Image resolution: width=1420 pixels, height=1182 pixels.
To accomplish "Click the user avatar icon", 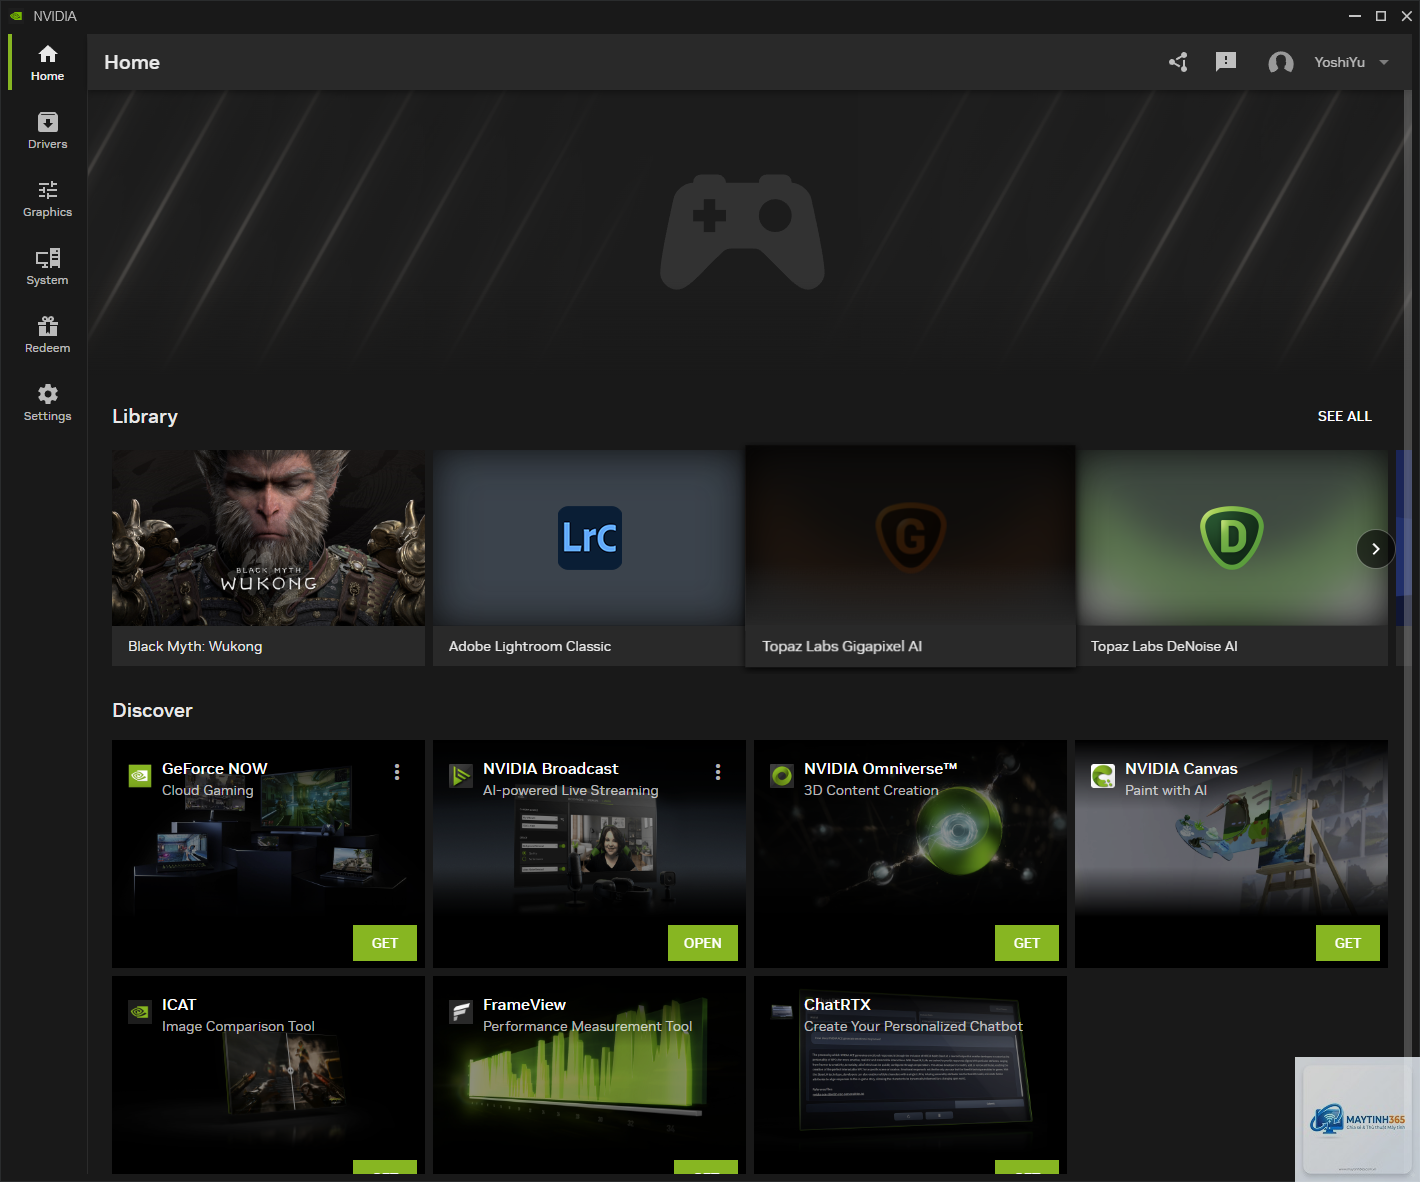I will [1281, 63].
